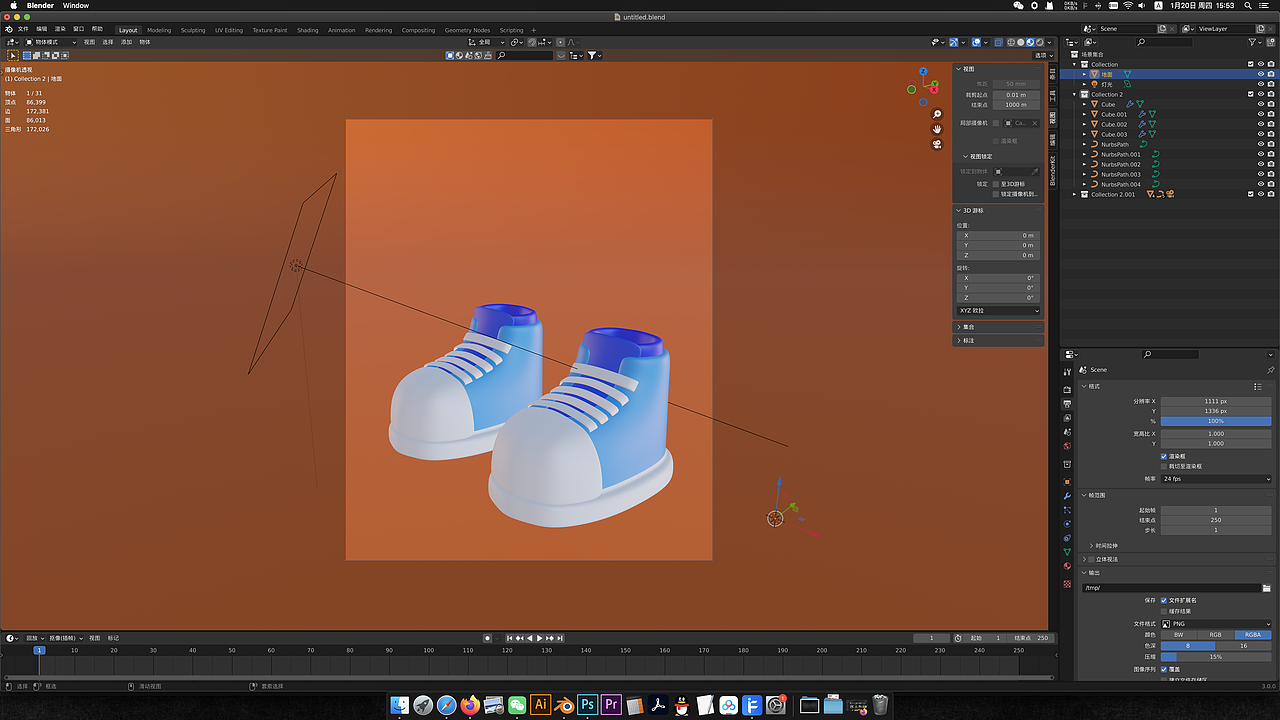
Task: Uncheck the 文件扩展名 checkbox in output settings
Action: (1164, 601)
